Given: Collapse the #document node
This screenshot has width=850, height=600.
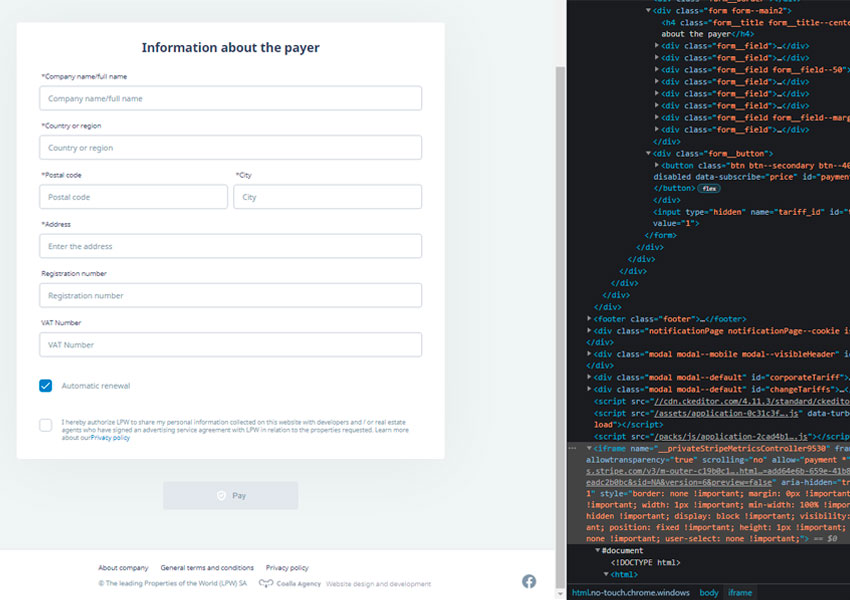Looking at the screenshot, I should [x=598, y=550].
